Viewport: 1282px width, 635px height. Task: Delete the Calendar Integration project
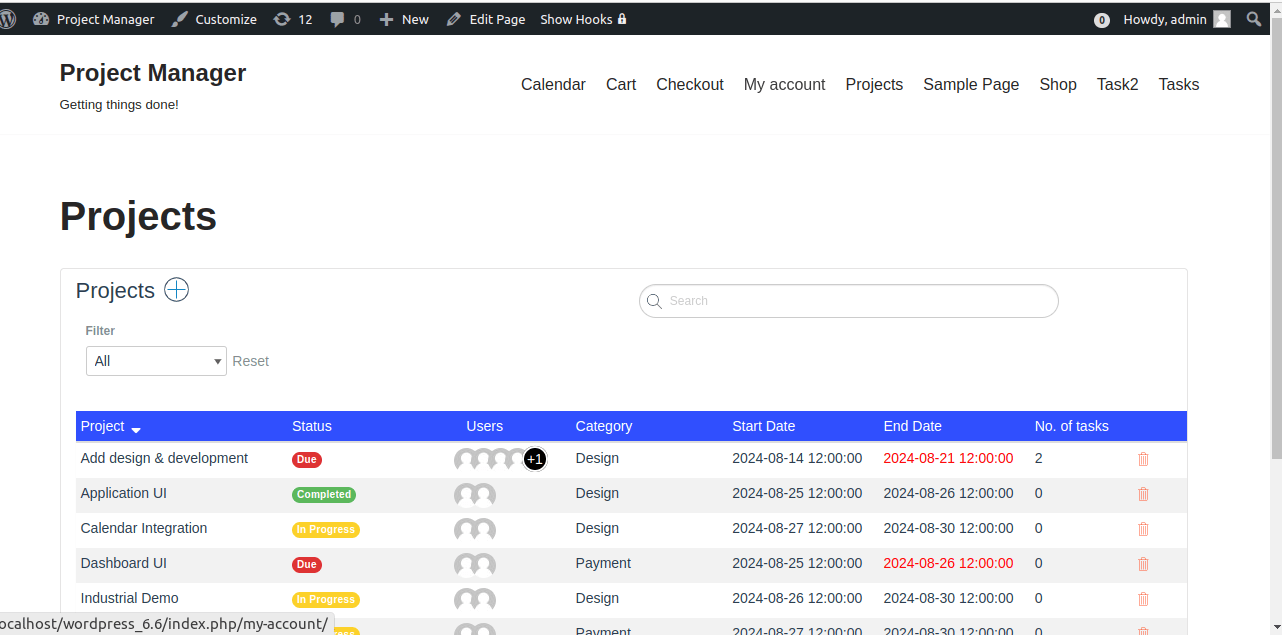(1143, 529)
